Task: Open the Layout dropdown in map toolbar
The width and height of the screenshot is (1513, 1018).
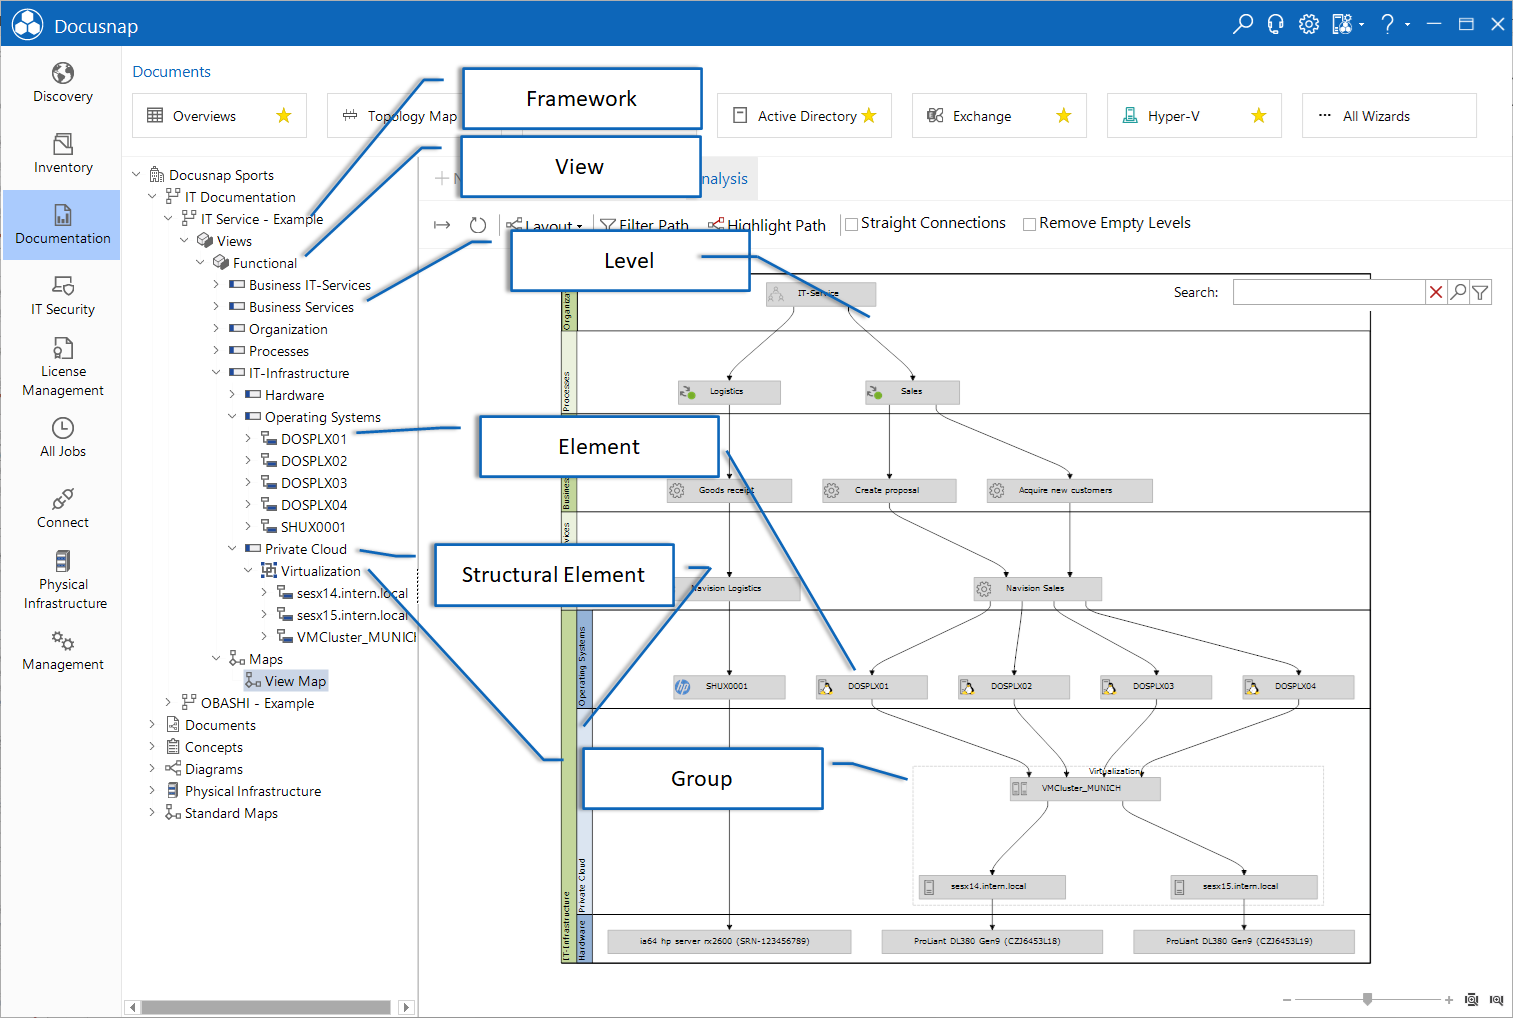Action: (545, 226)
